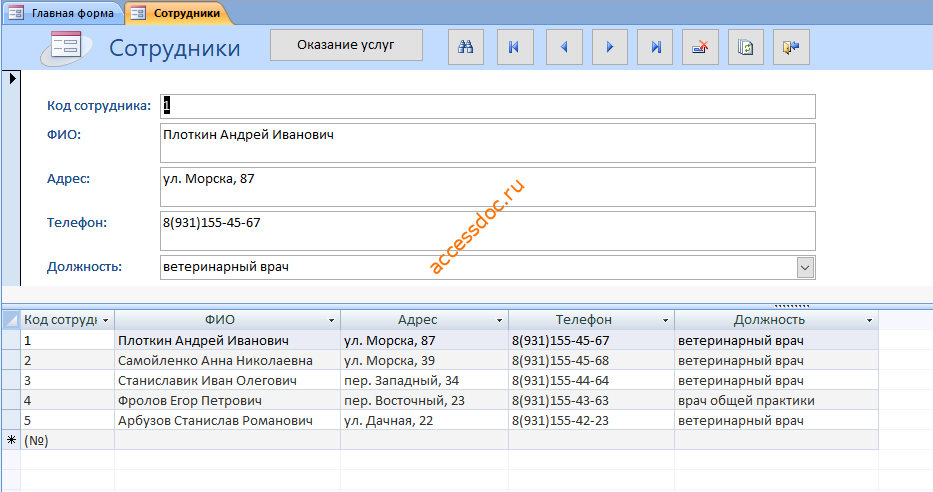Click the record selector arrow of the form

coord(12,78)
